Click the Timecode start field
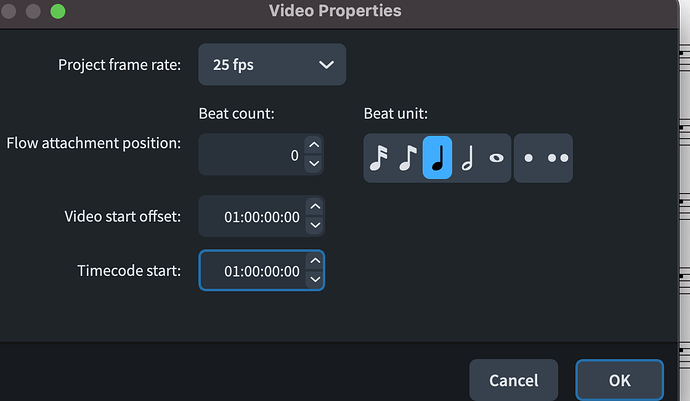Viewport: 690px width, 401px height. pyautogui.click(x=252, y=271)
